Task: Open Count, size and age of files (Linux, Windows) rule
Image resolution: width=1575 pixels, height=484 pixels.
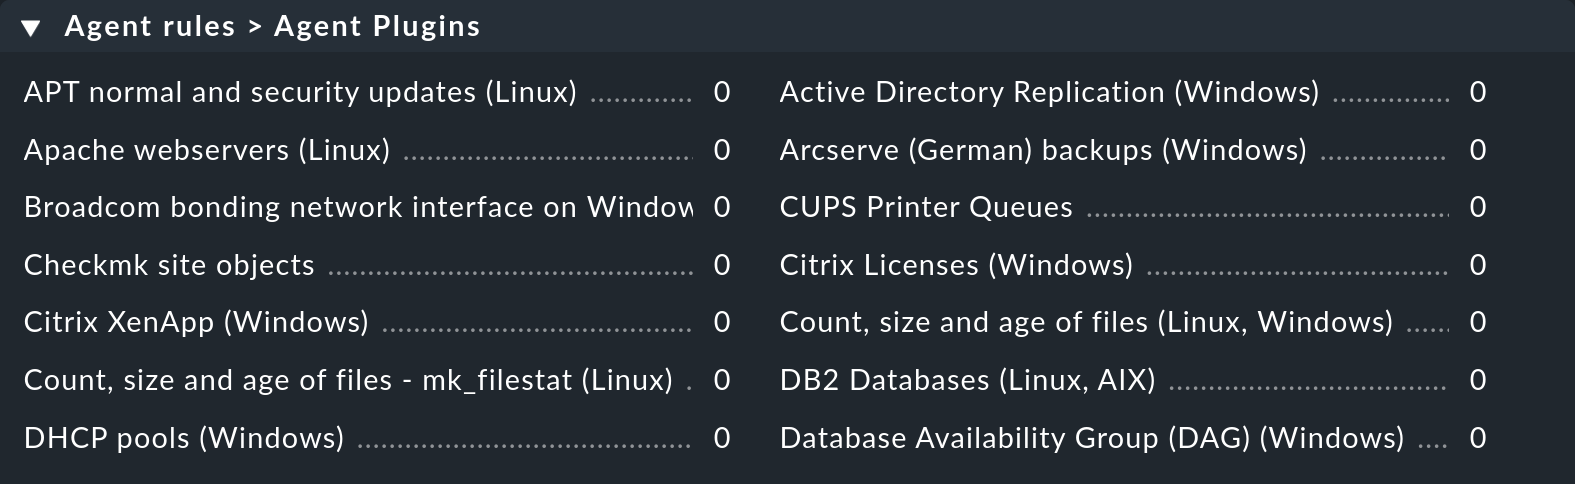Action: (x=1086, y=322)
